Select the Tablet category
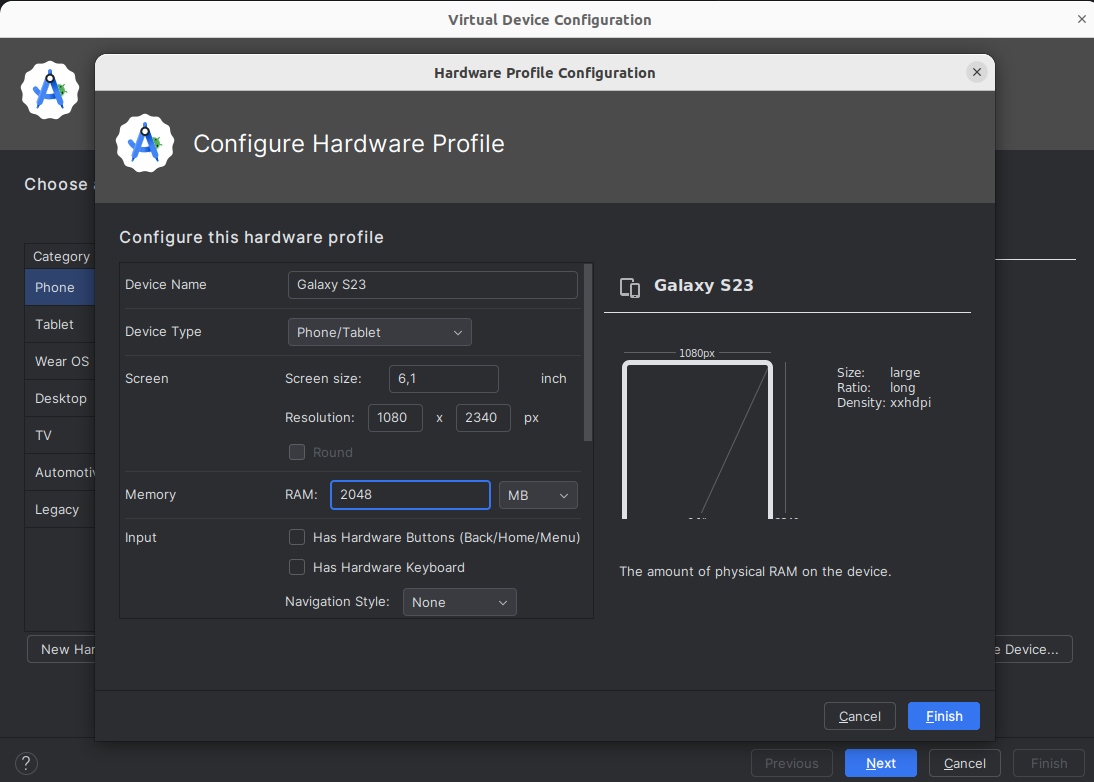This screenshot has height=782, width=1094. click(x=59, y=324)
